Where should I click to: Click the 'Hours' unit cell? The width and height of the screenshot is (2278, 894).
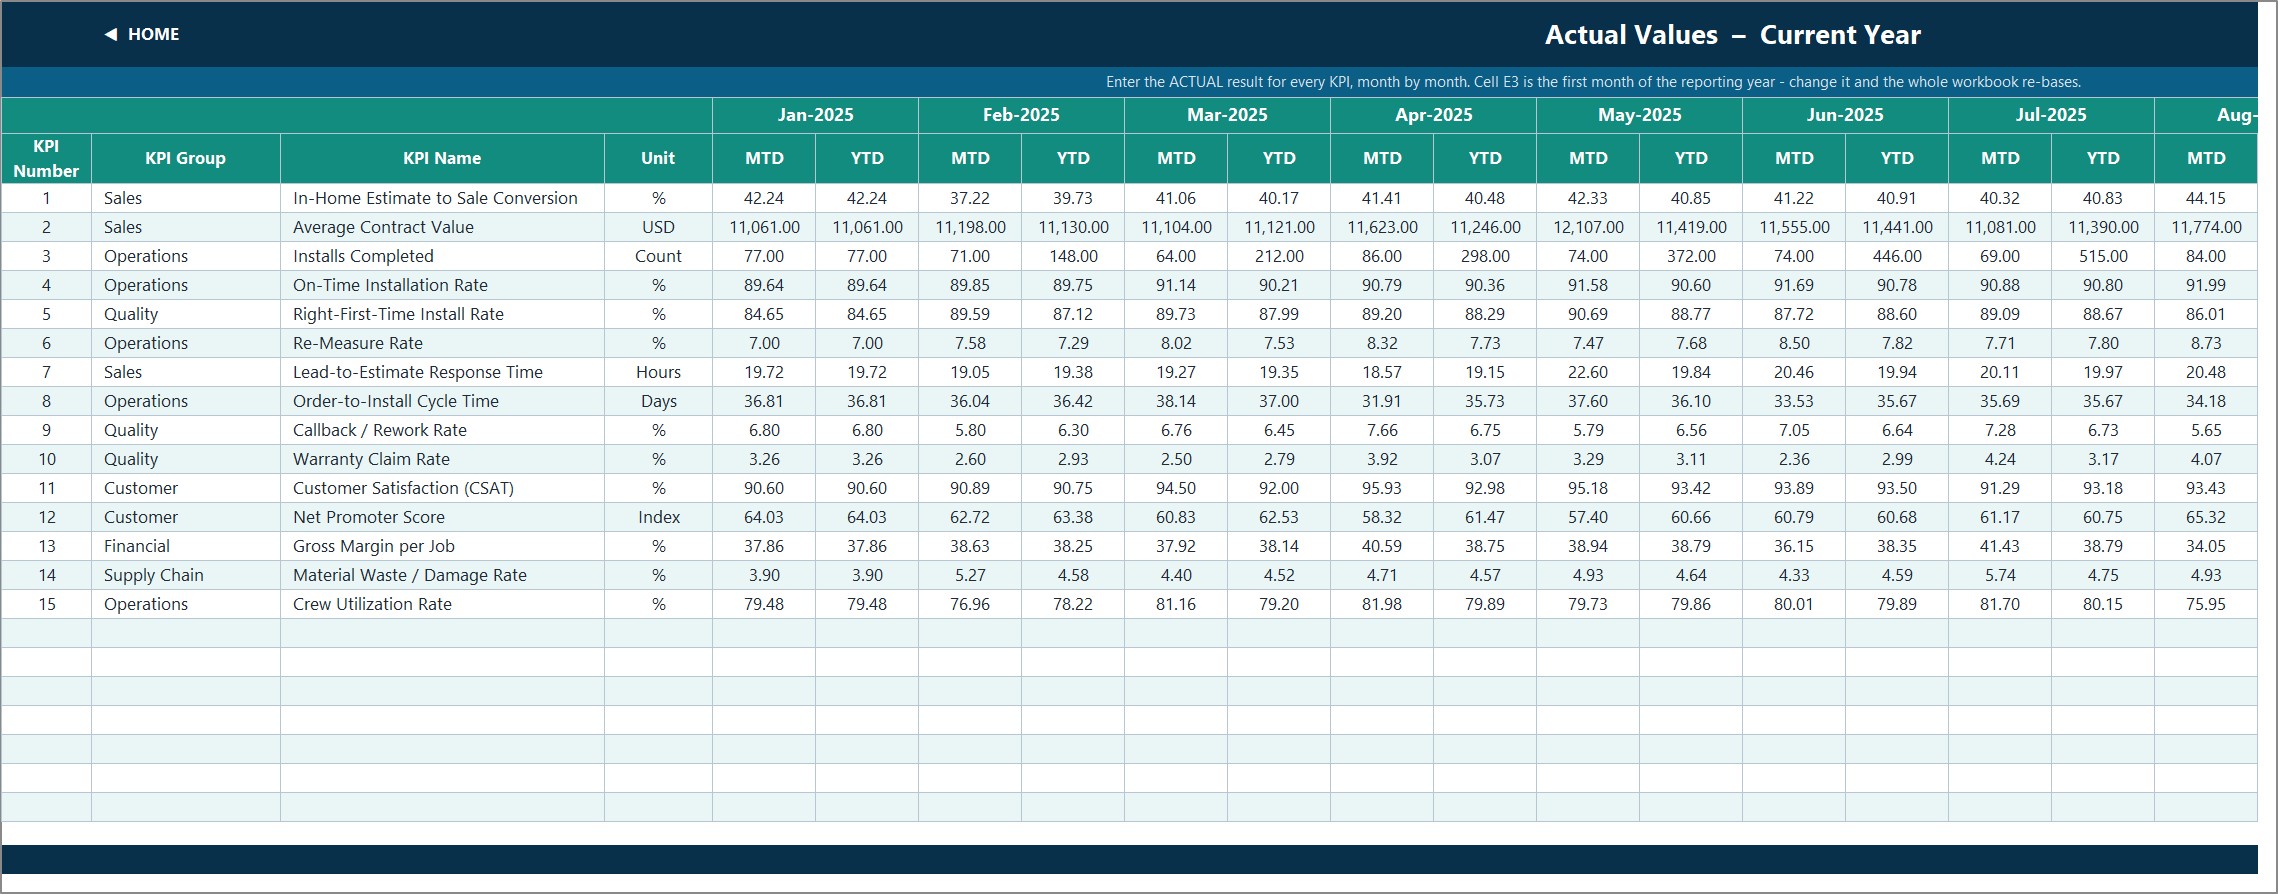tap(658, 372)
